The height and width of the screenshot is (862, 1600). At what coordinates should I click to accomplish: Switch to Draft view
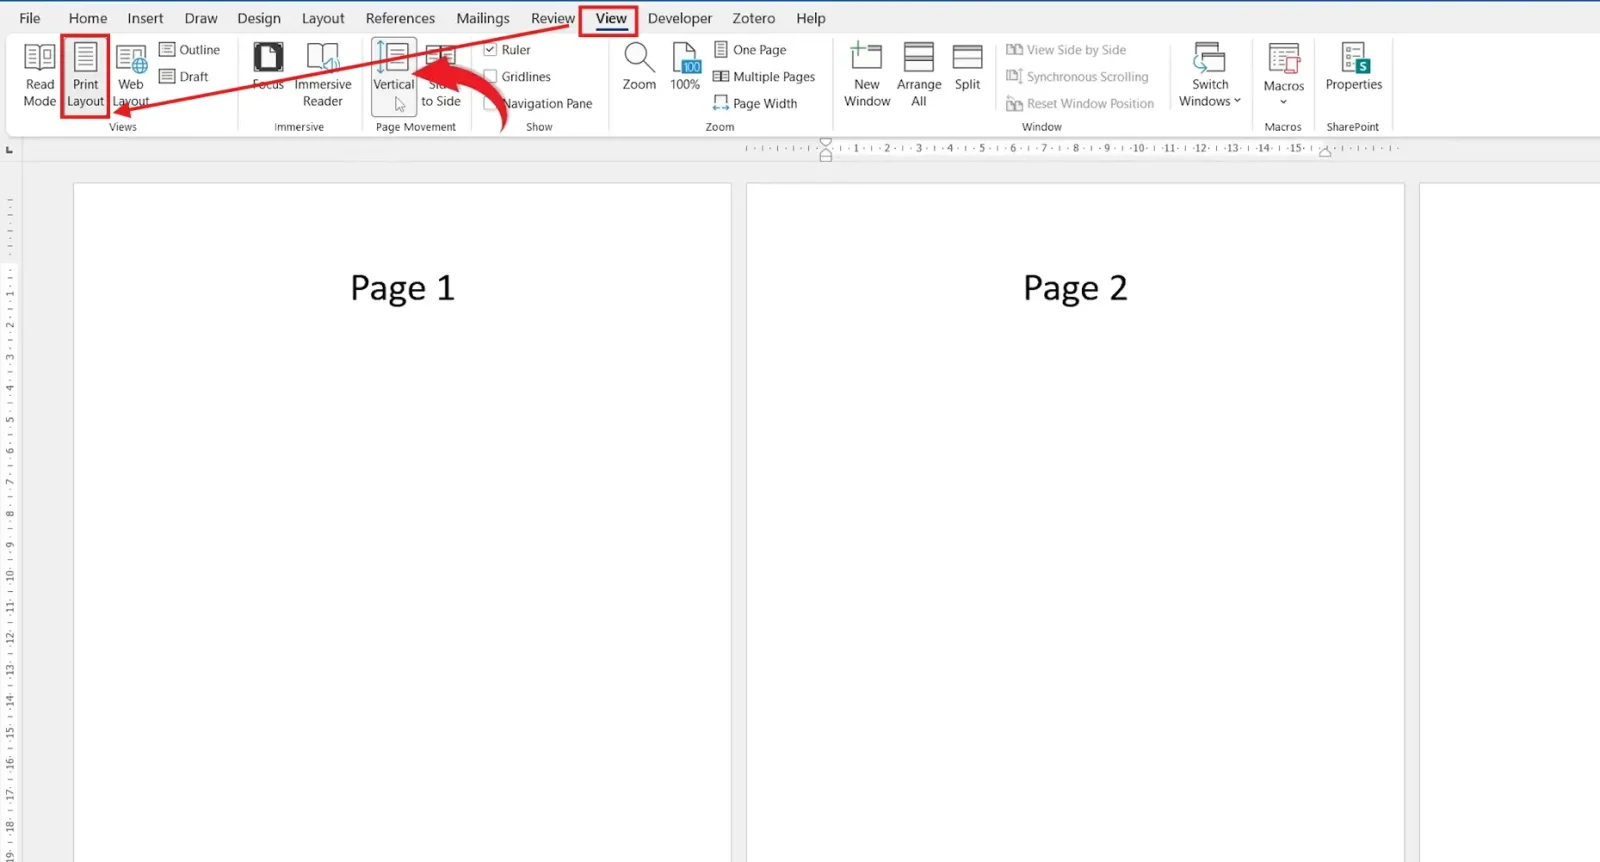tap(184, 77)
